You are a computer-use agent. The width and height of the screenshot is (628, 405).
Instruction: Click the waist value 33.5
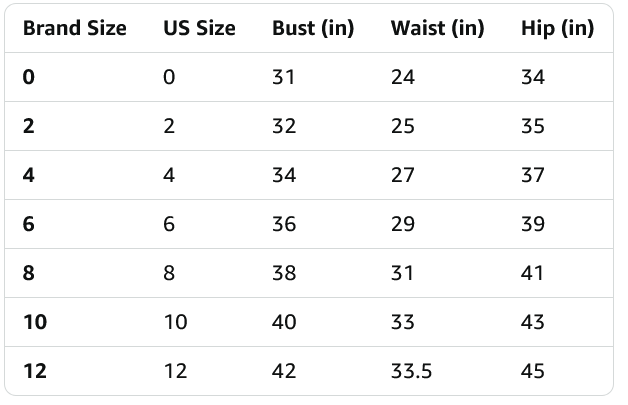[x=411, y=371]
